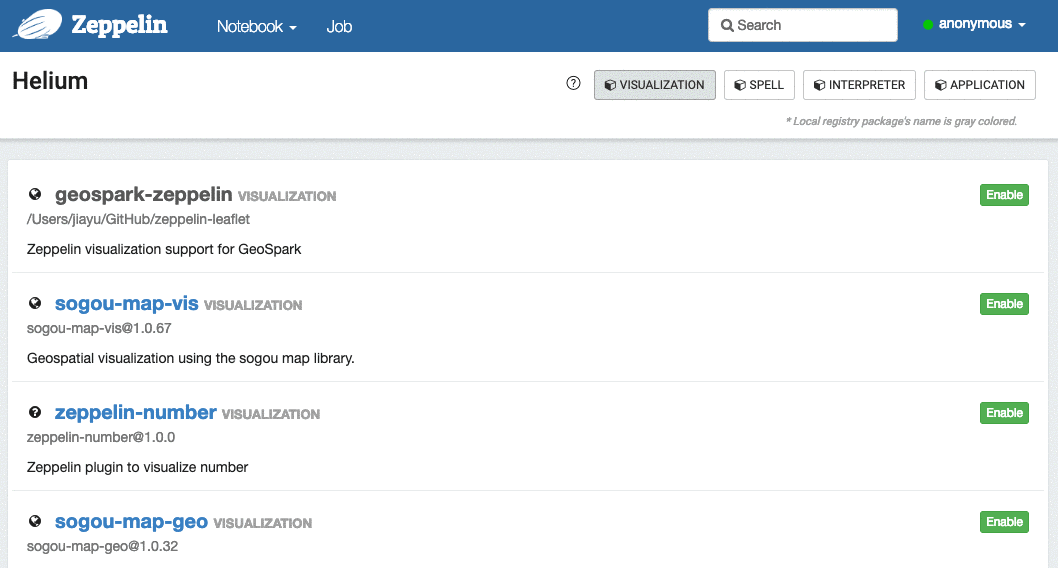
Task: Click the icon beside zeppelin-number
Action: (x=35, y=412)
